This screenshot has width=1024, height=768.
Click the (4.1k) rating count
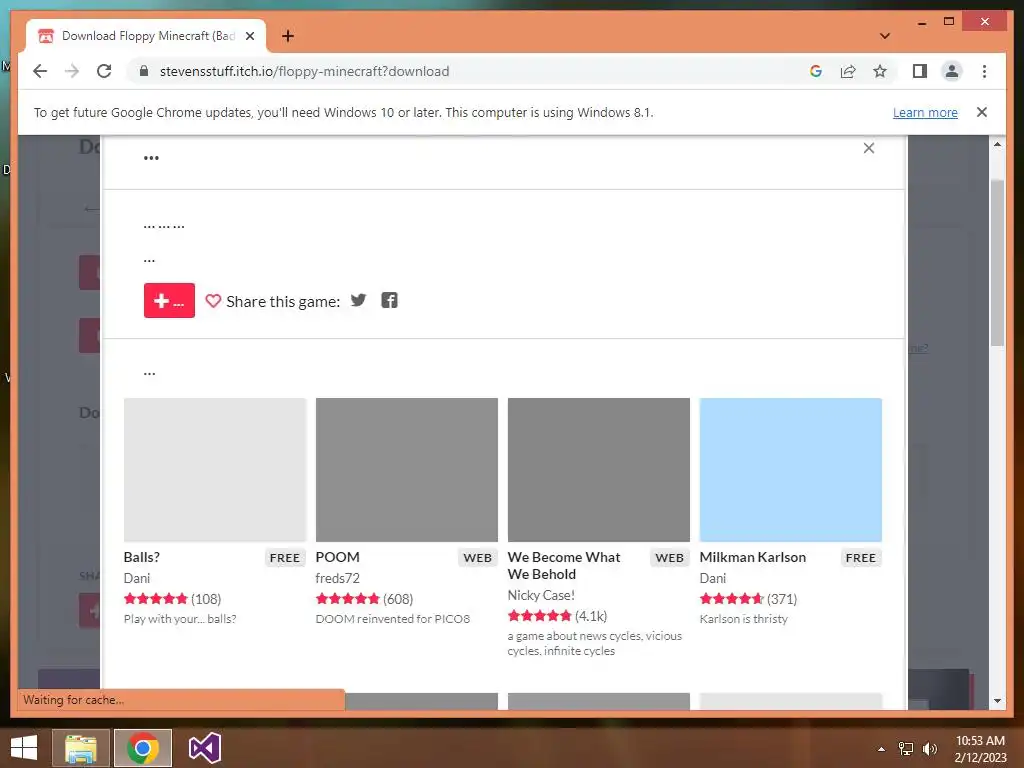point(591,616)
